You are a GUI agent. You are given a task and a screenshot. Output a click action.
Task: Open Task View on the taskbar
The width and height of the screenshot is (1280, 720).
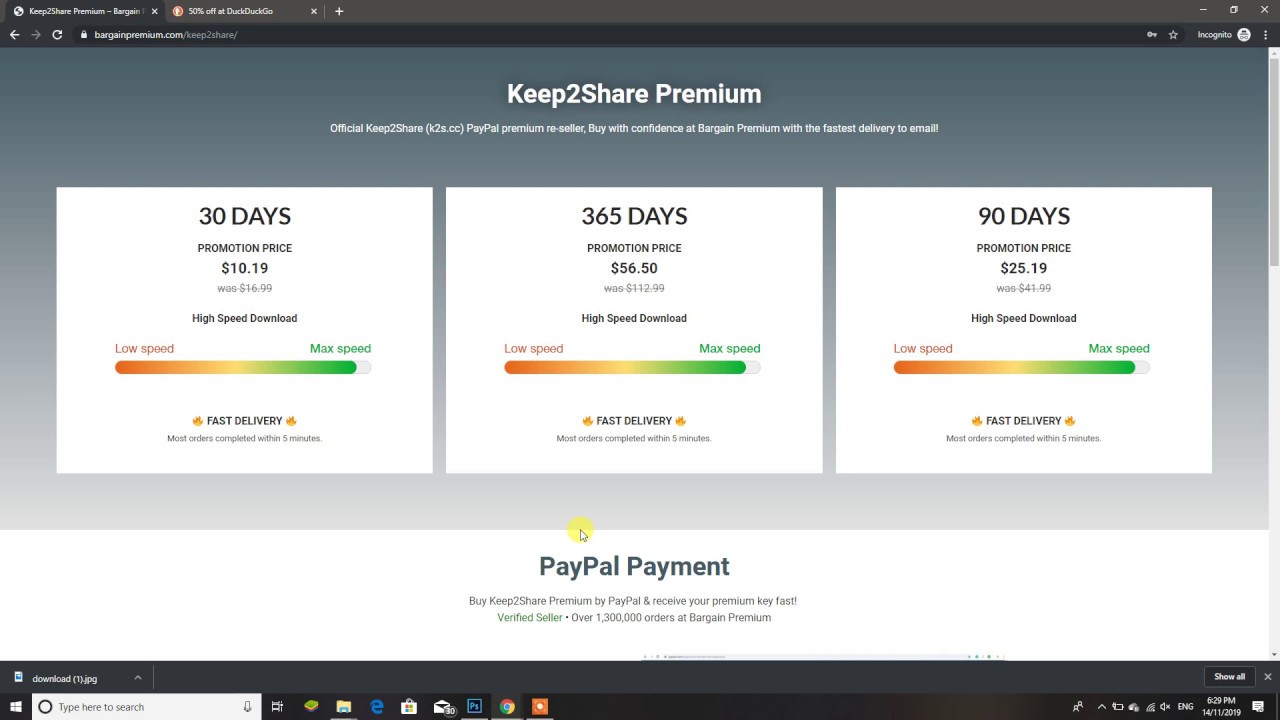[278, 707]
